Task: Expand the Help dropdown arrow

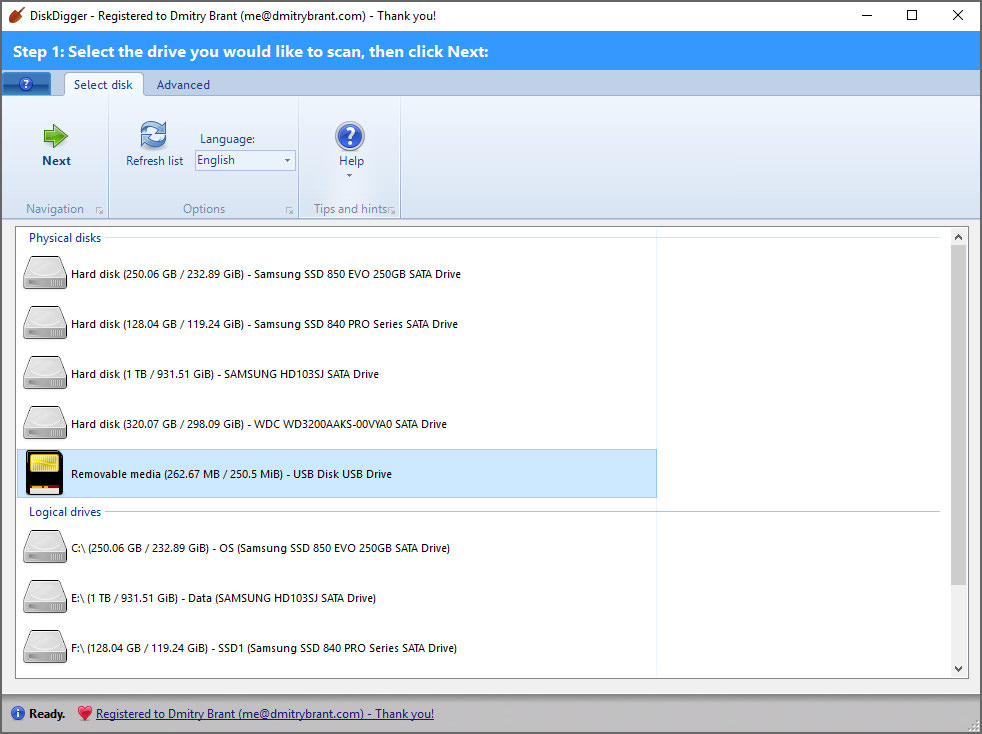Action: (x=349, y=176)
